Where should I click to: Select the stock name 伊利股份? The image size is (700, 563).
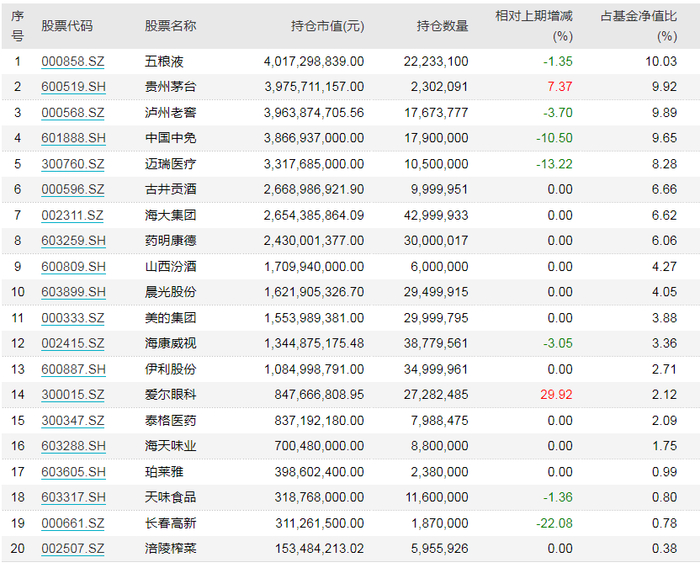[171, 369]
